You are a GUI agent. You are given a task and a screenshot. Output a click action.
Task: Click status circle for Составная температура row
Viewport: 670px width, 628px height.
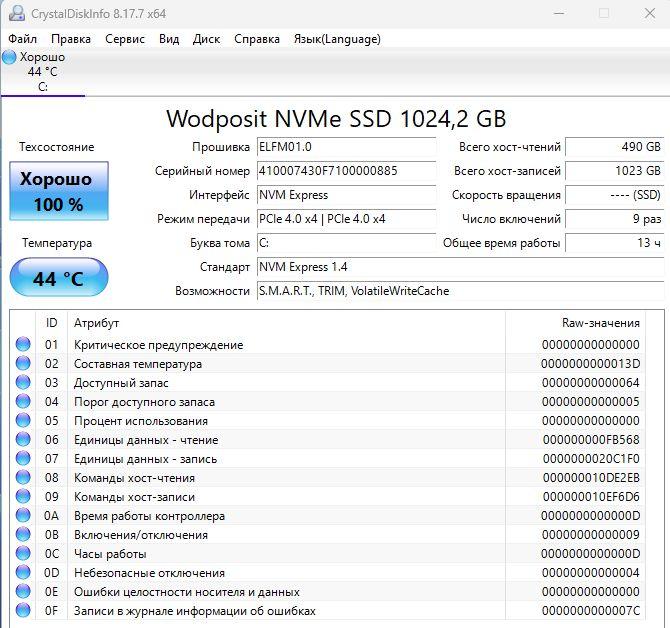tap(23, 364)
